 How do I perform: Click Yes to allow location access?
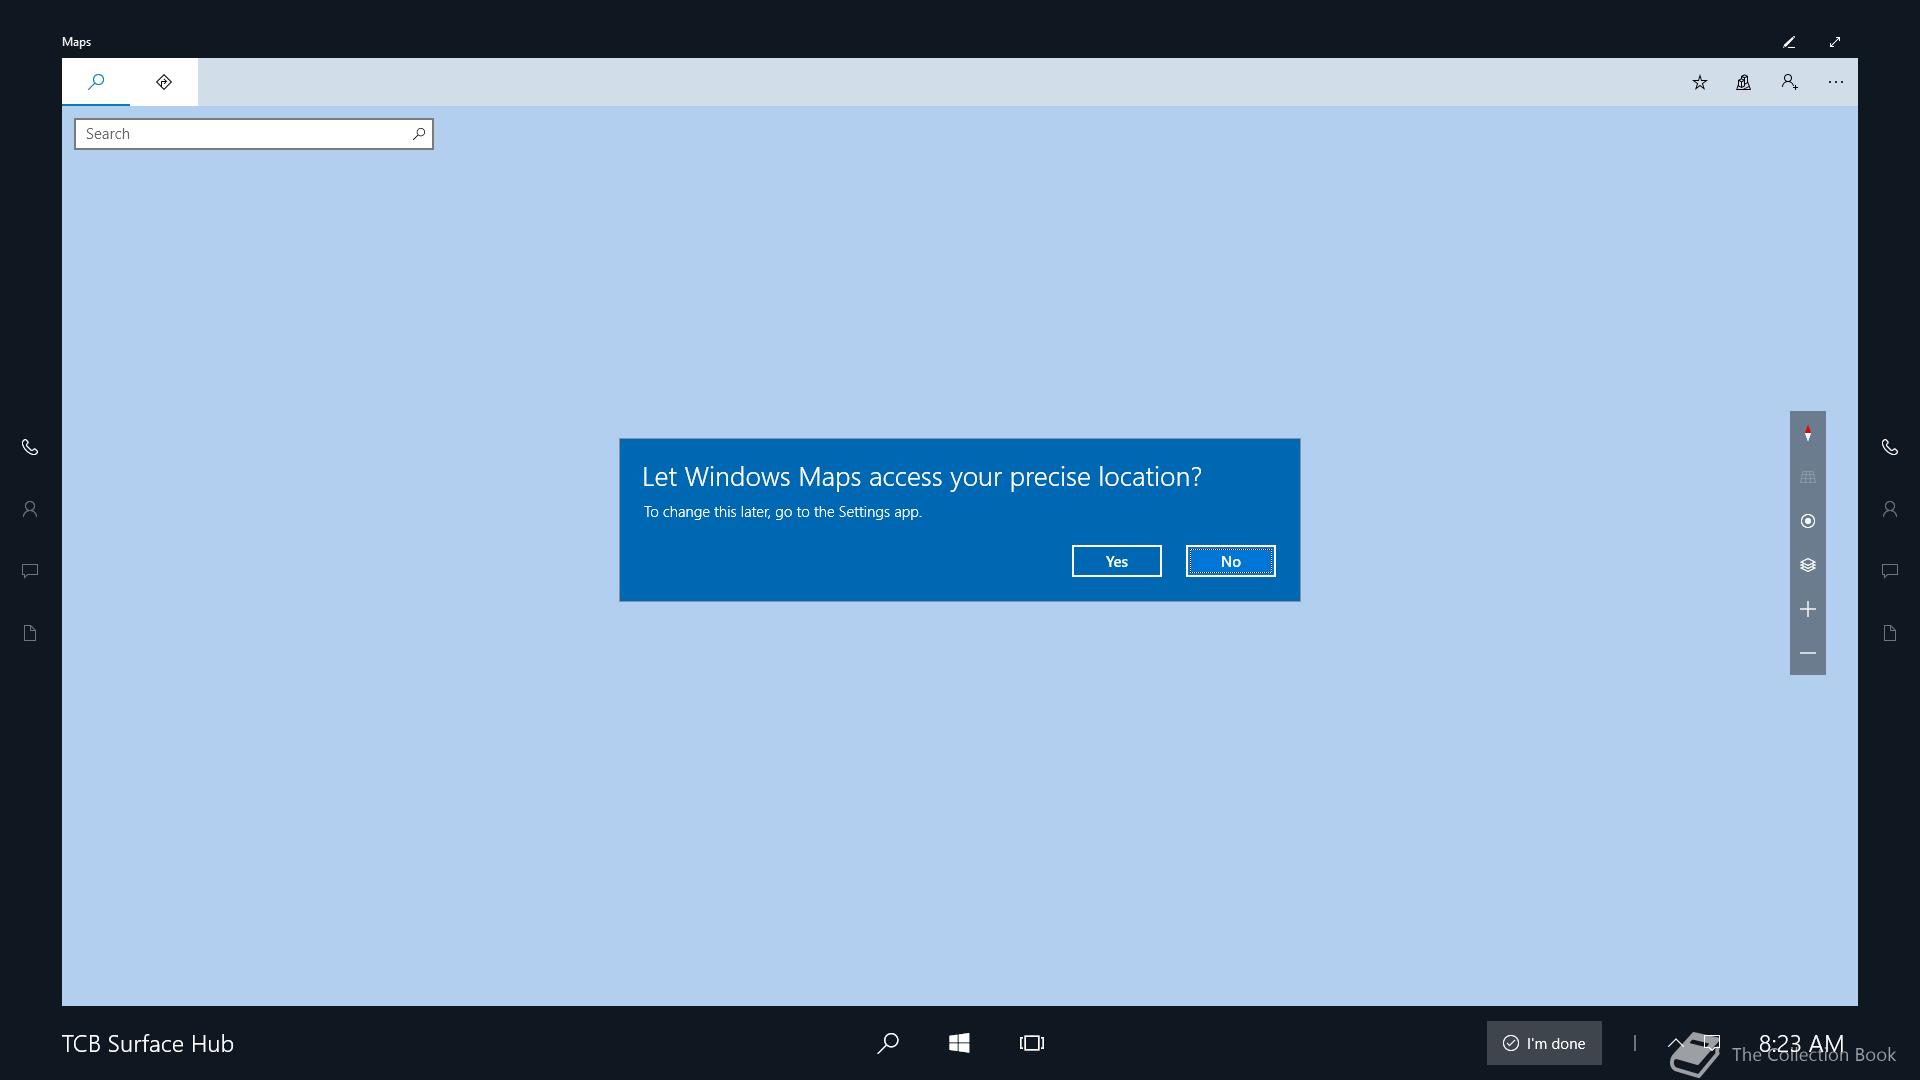pos(1117,561)
